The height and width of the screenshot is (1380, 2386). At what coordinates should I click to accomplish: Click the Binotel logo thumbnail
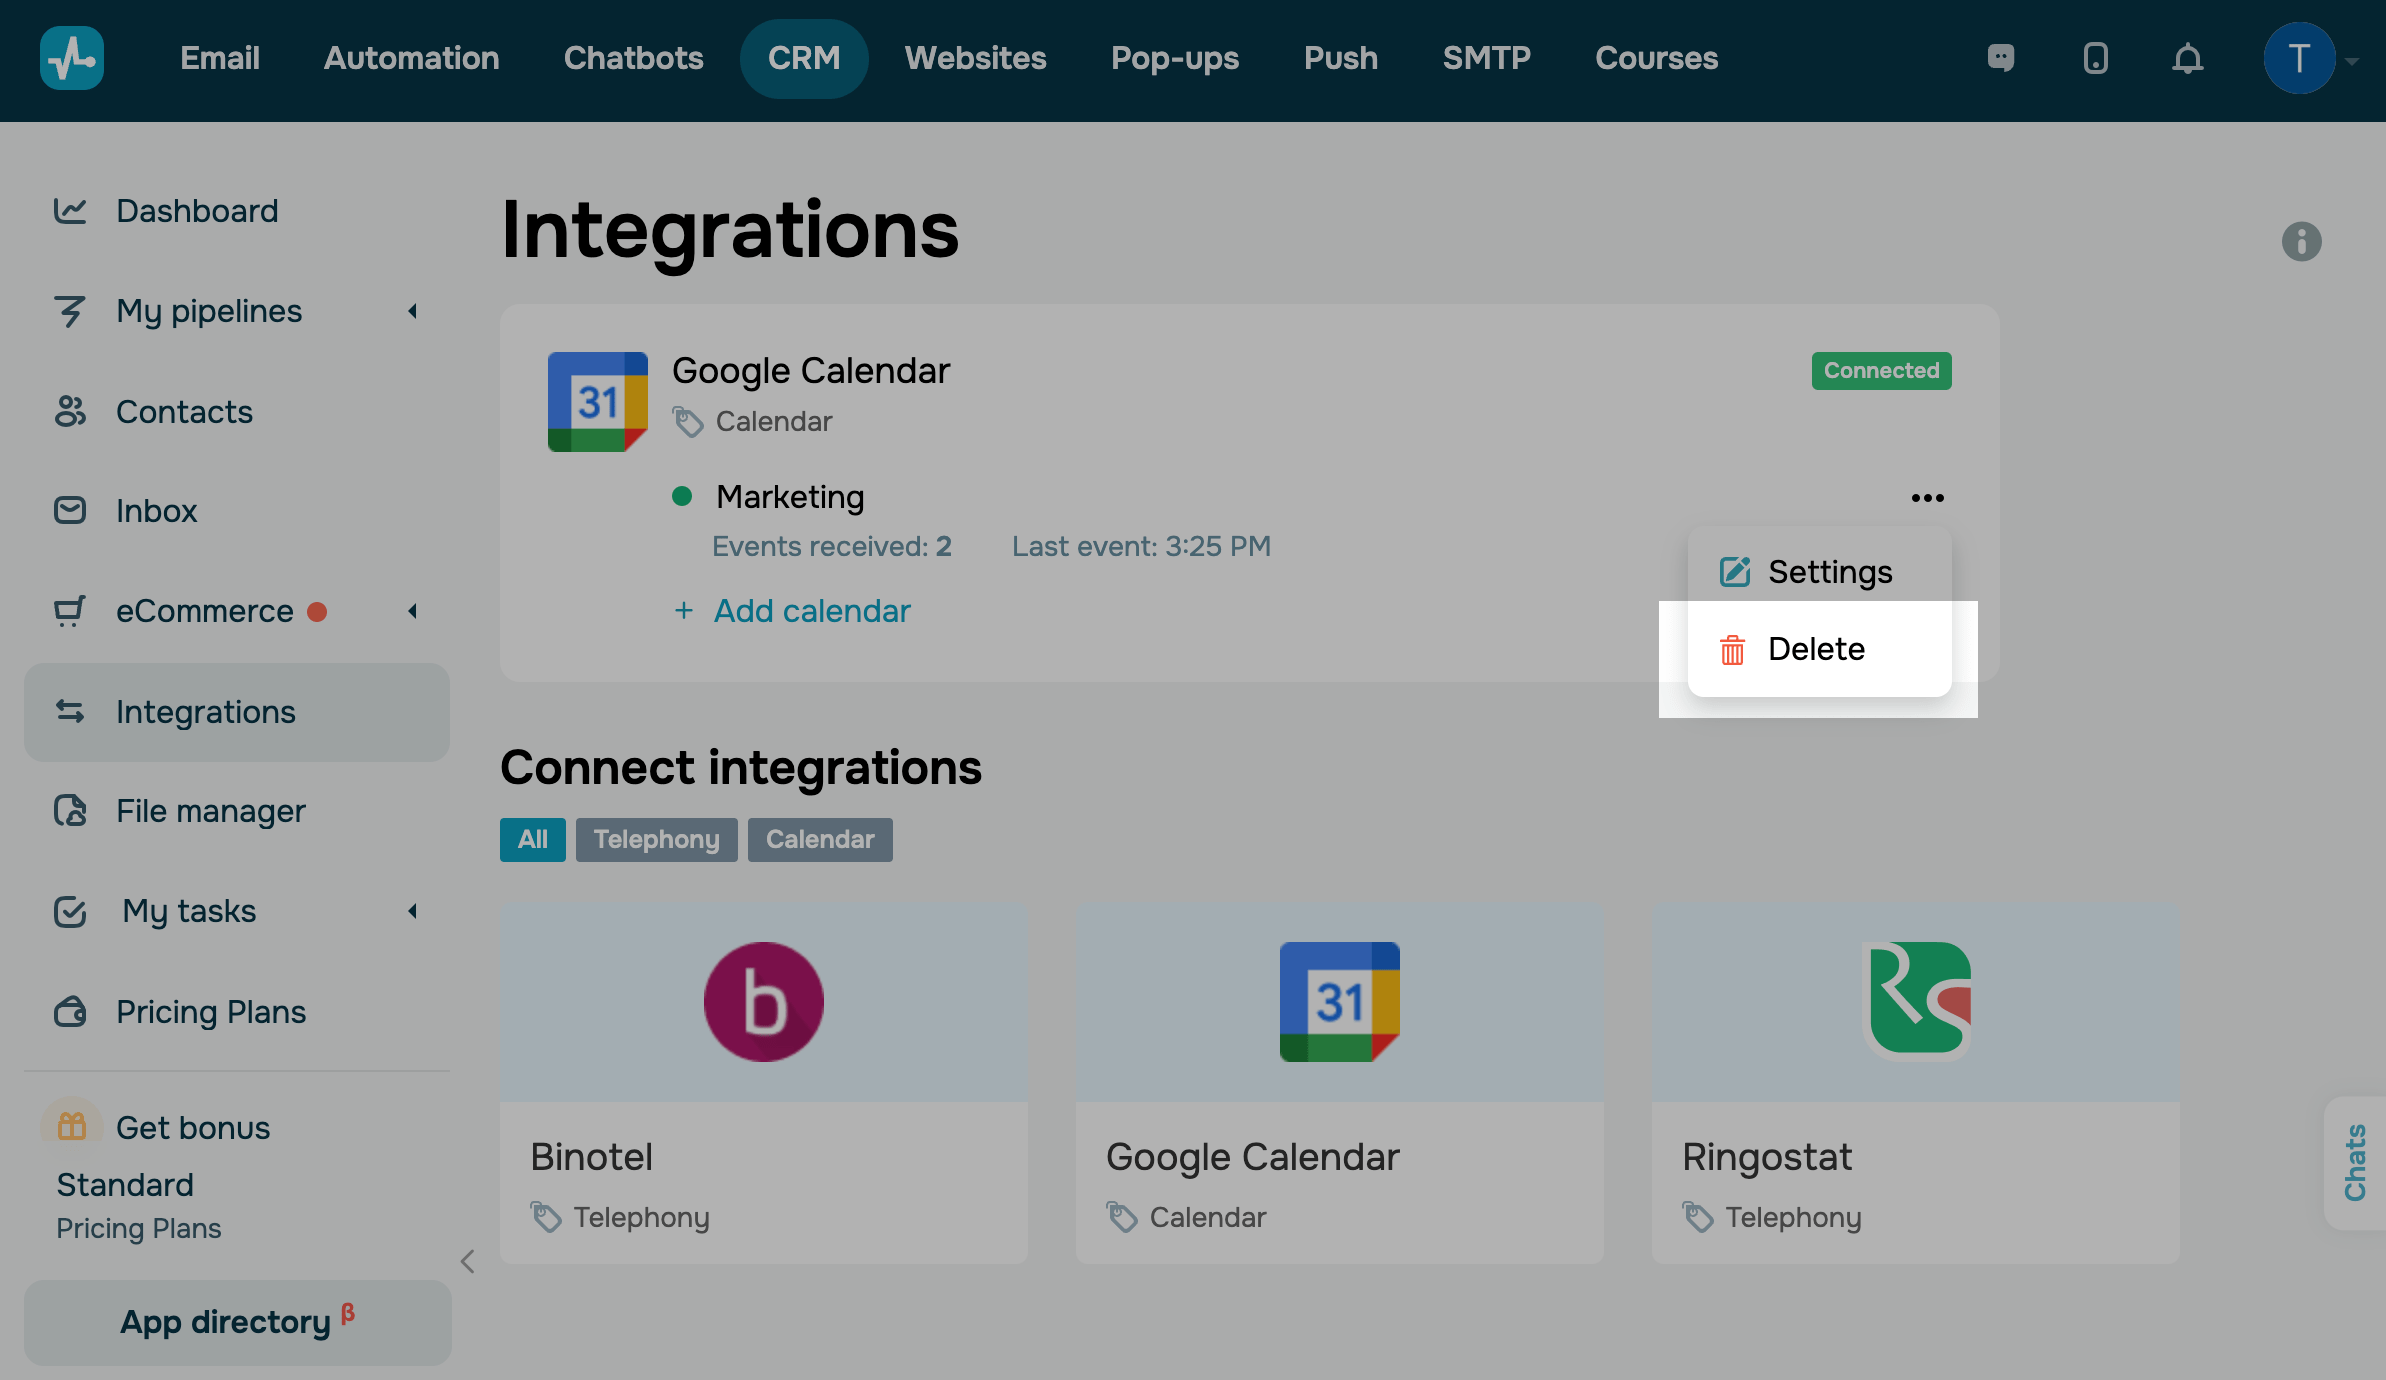click(763, 1001)
